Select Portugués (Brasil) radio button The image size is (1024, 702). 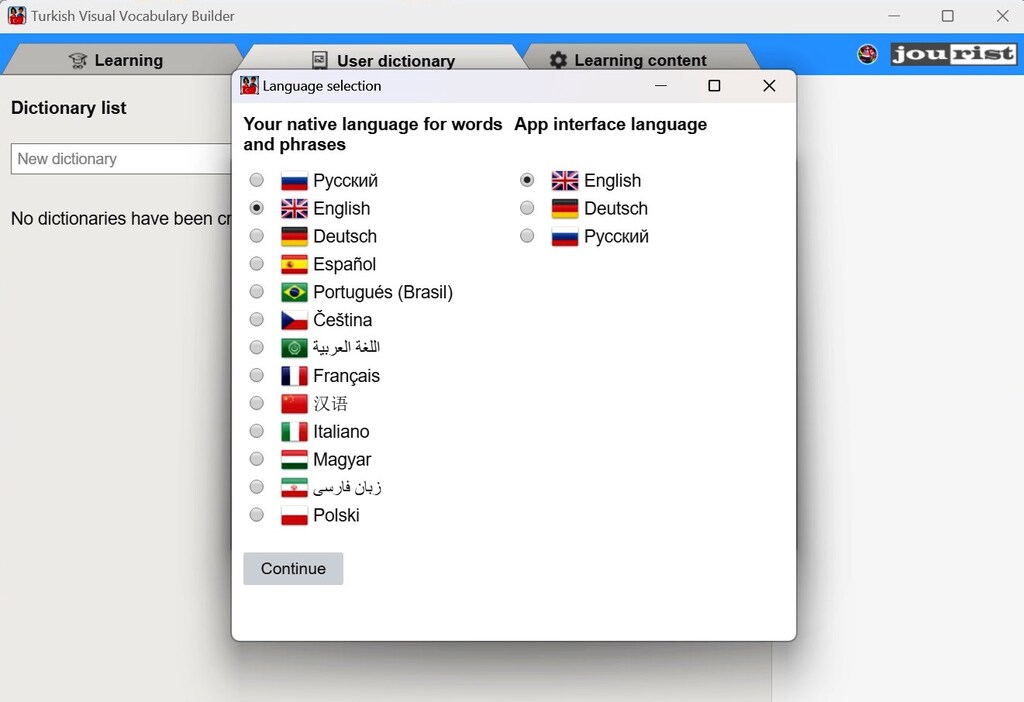[257, 291]
